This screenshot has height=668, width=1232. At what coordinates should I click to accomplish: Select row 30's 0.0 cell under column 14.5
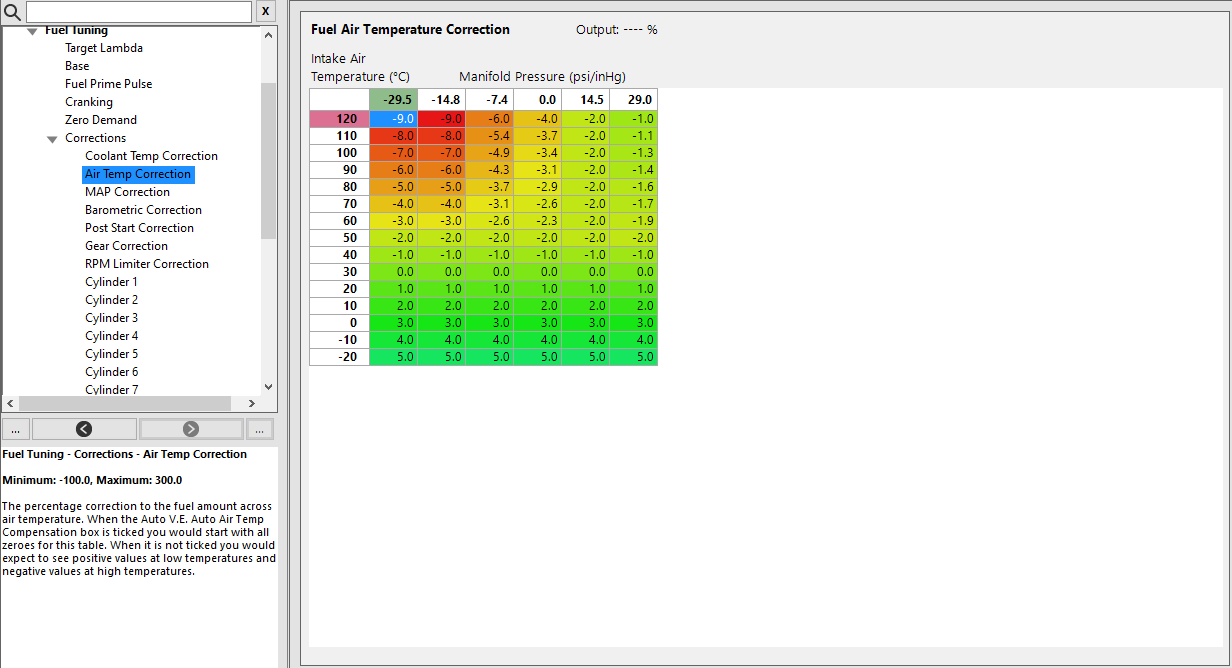pos(586,271)
